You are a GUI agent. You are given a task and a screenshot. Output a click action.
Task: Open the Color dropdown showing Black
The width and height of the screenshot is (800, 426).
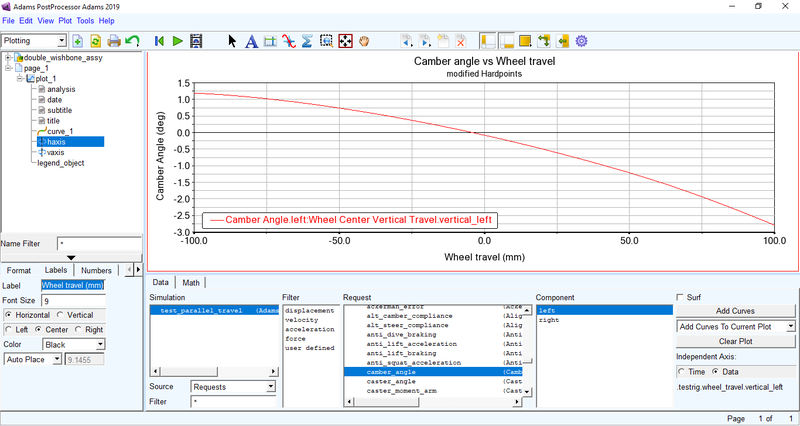[x=71, y=344]
